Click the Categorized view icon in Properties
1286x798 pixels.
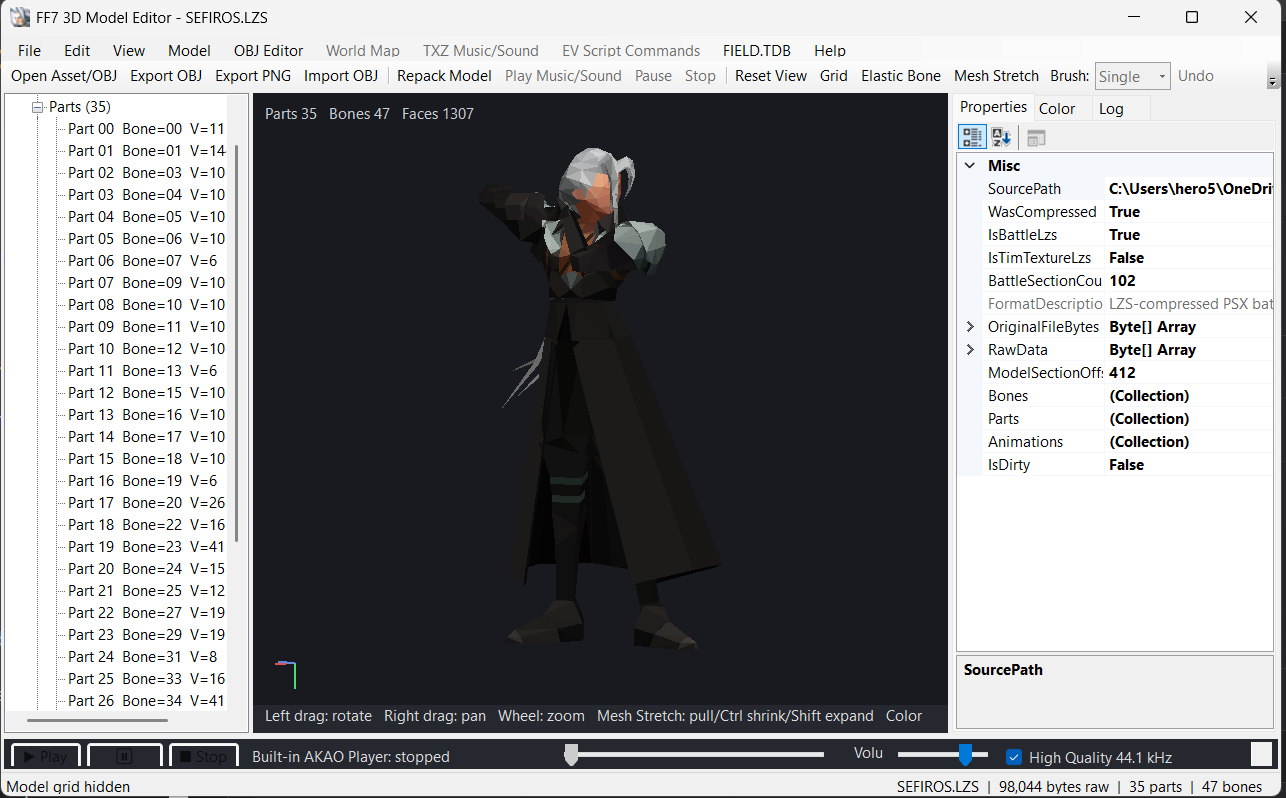[x=971, y=138]
